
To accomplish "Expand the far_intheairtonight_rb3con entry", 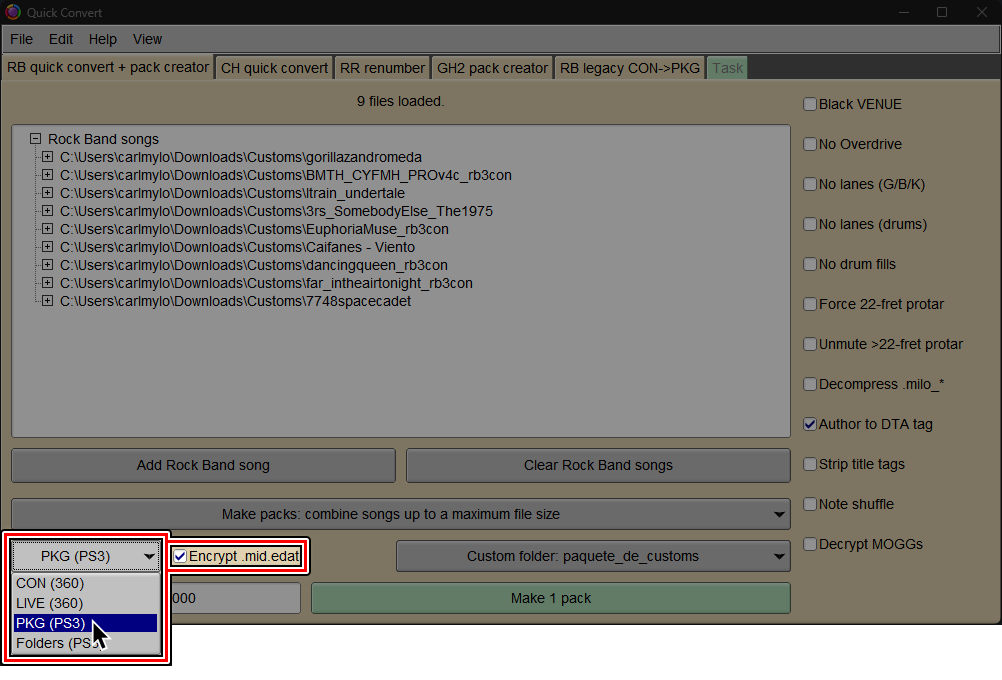I will click(x=47, y=282).
